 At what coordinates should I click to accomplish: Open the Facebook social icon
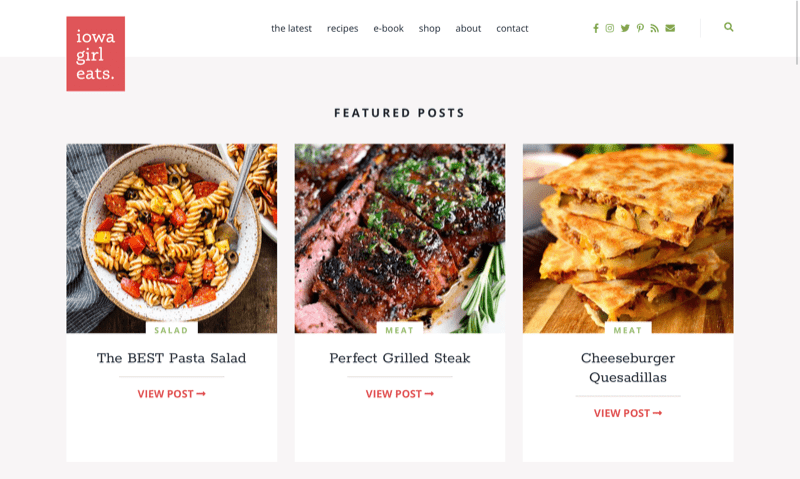click(x=595, y=28)
